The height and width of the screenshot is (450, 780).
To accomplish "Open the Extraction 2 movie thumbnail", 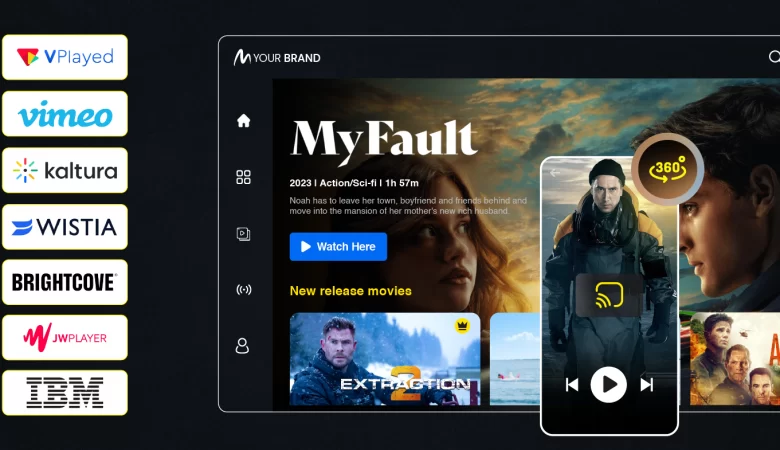I will (385, 359).
